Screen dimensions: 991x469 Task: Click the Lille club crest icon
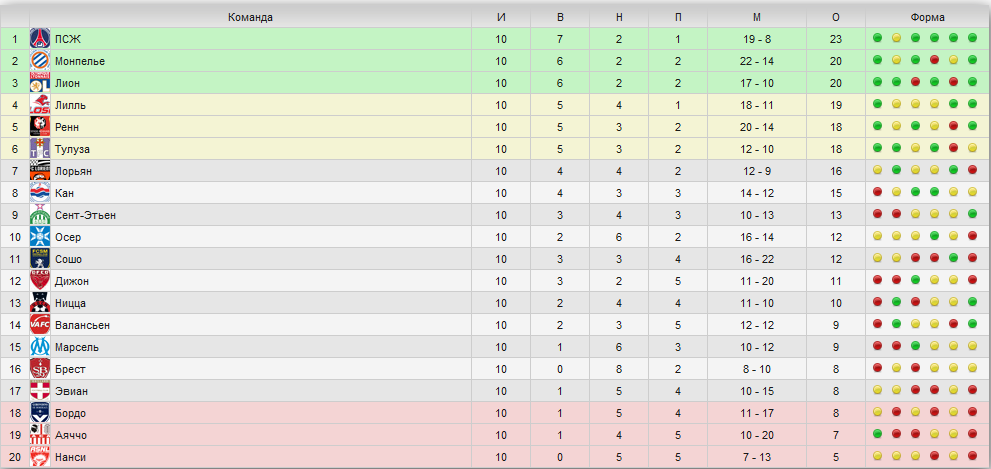coord(40,106)
